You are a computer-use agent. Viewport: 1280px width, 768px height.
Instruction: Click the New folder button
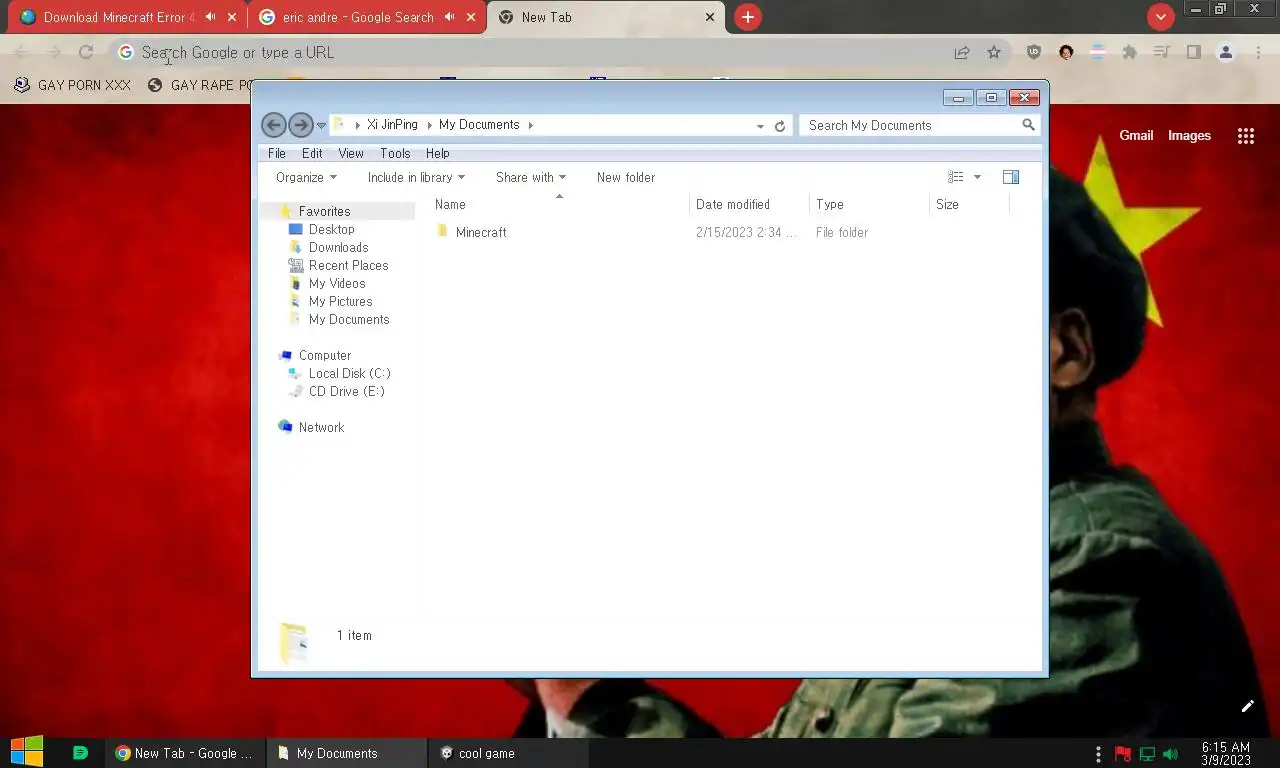pos(626,177)
